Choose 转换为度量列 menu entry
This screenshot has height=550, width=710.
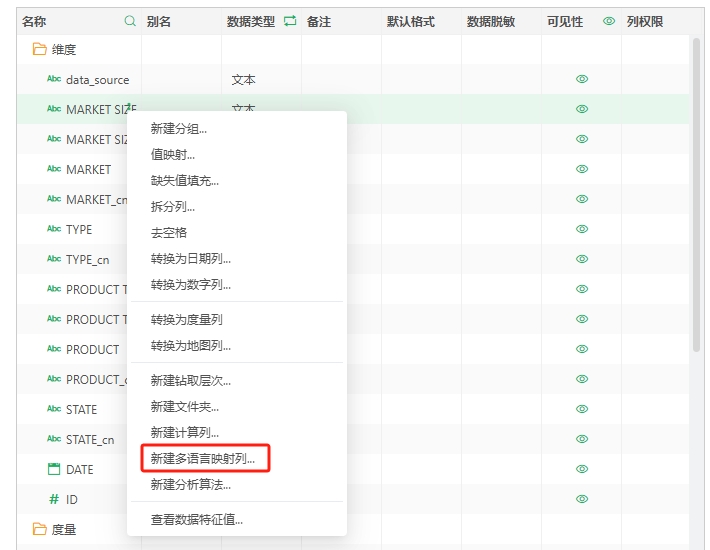(x=187, y=320)
